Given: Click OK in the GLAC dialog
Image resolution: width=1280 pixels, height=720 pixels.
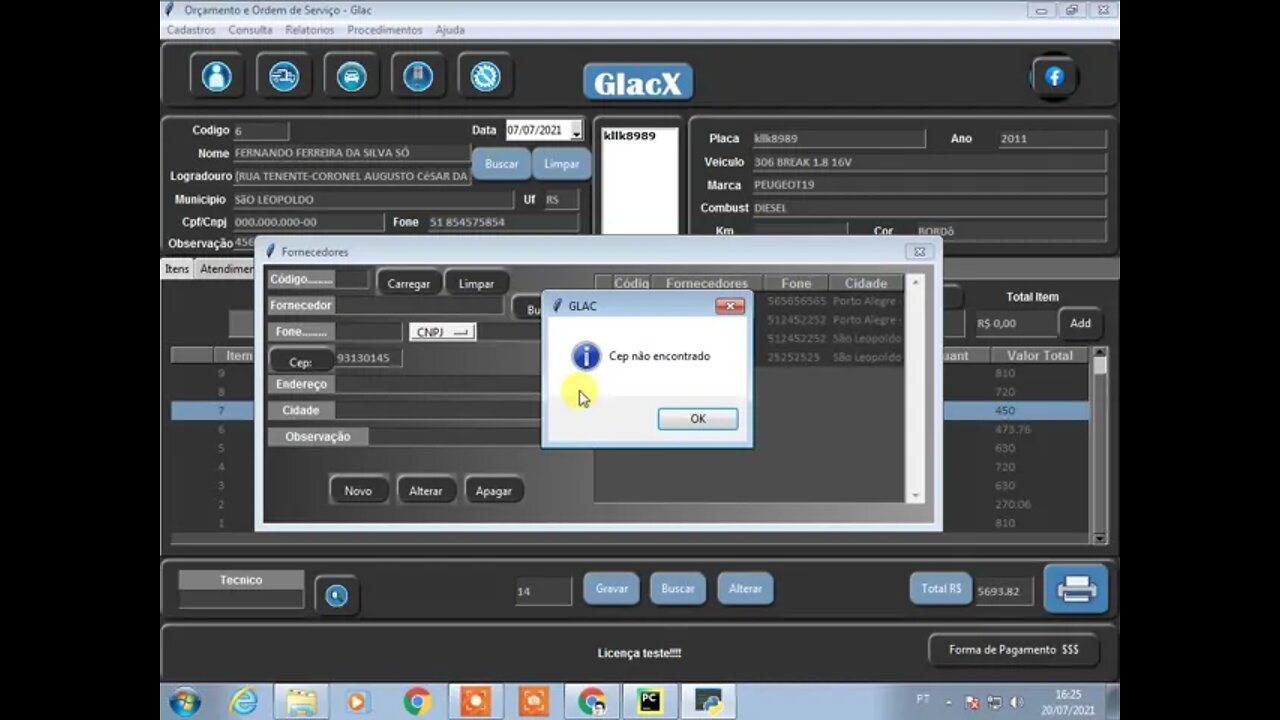Looking at the screenshot, I should point(698,419).
